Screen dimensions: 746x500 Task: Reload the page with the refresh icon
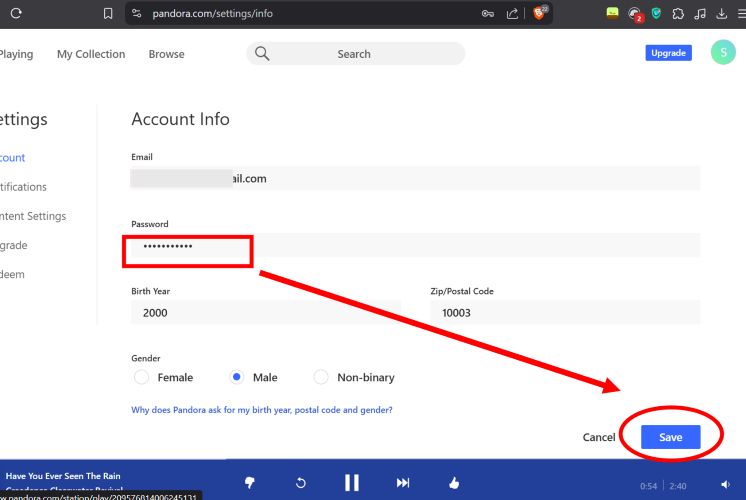click(x=16, y=13)
